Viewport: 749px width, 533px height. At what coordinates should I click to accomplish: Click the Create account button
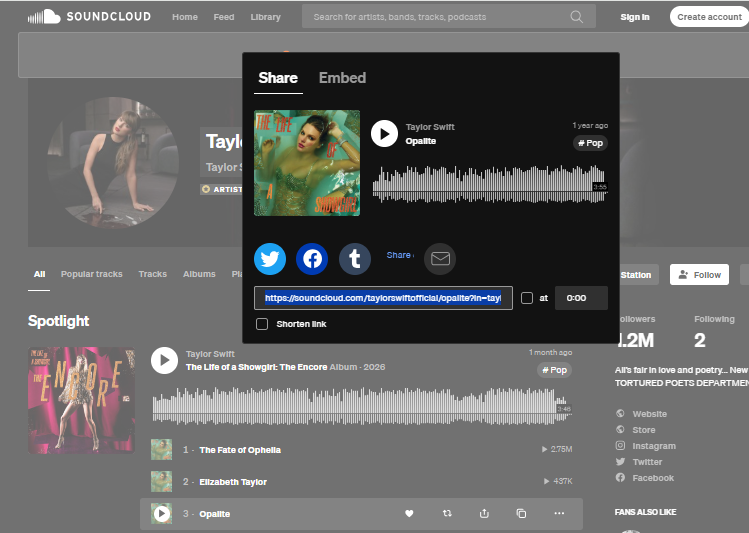[x=709, y=17]
